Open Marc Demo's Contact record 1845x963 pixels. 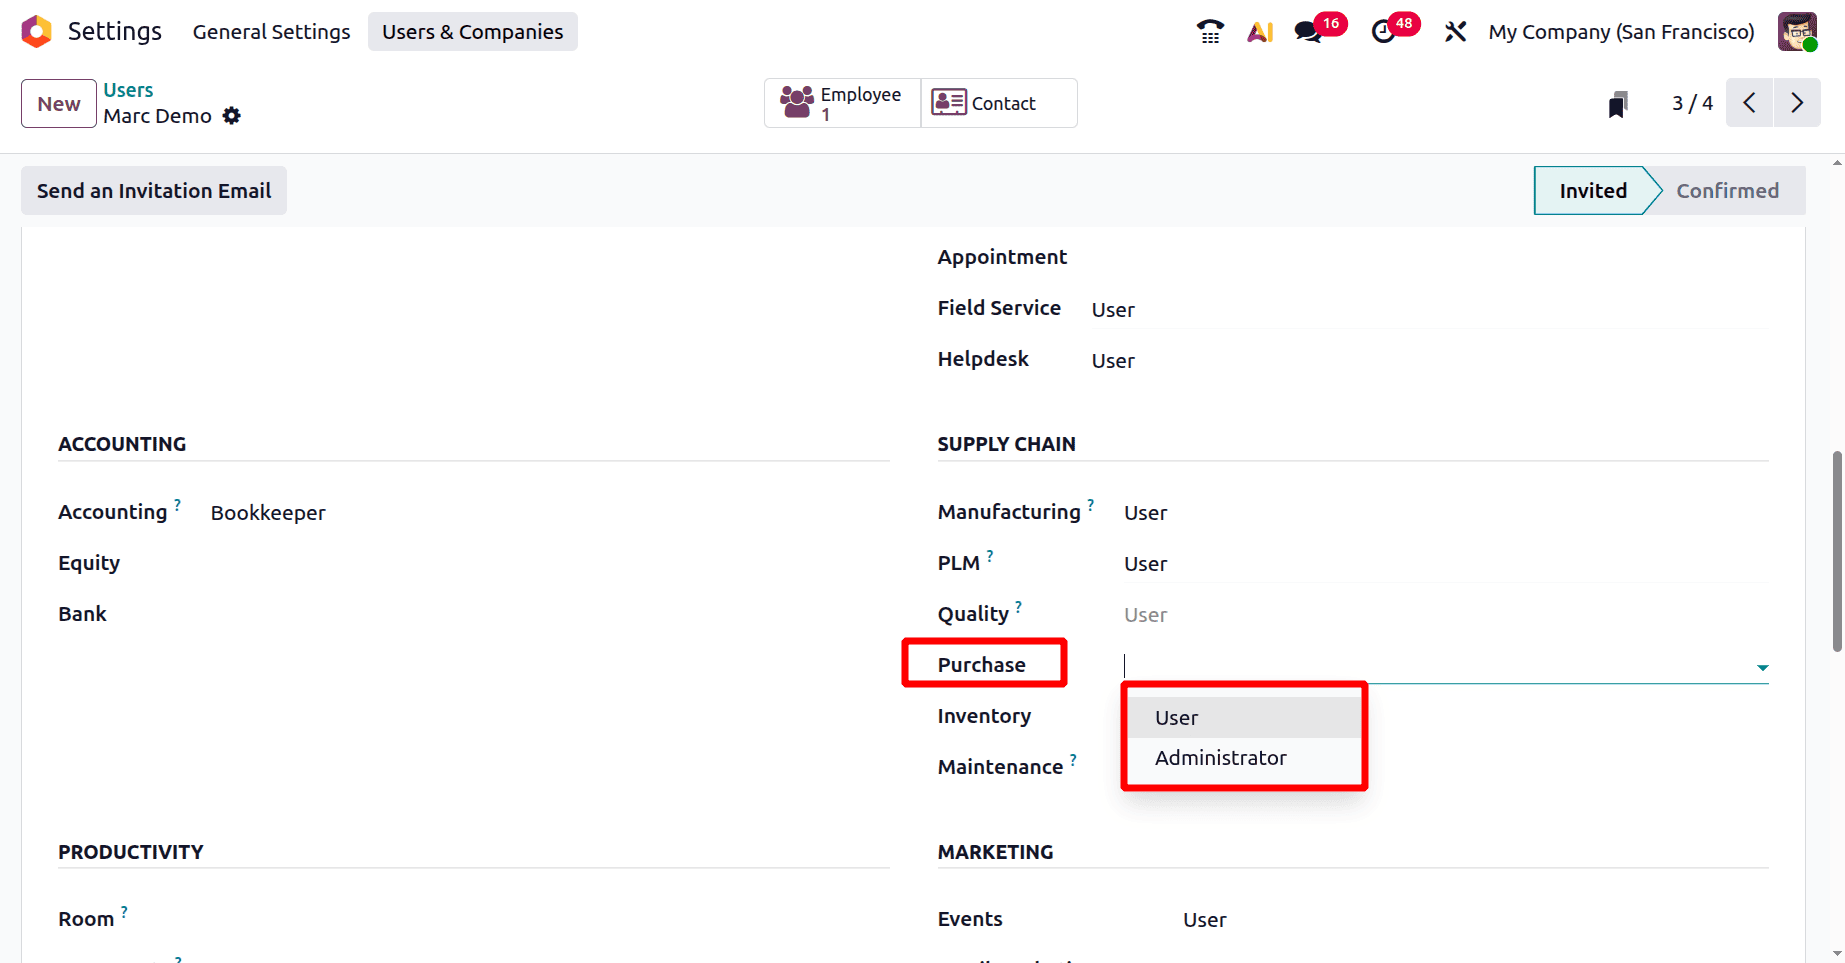click(x=997, y=103)
